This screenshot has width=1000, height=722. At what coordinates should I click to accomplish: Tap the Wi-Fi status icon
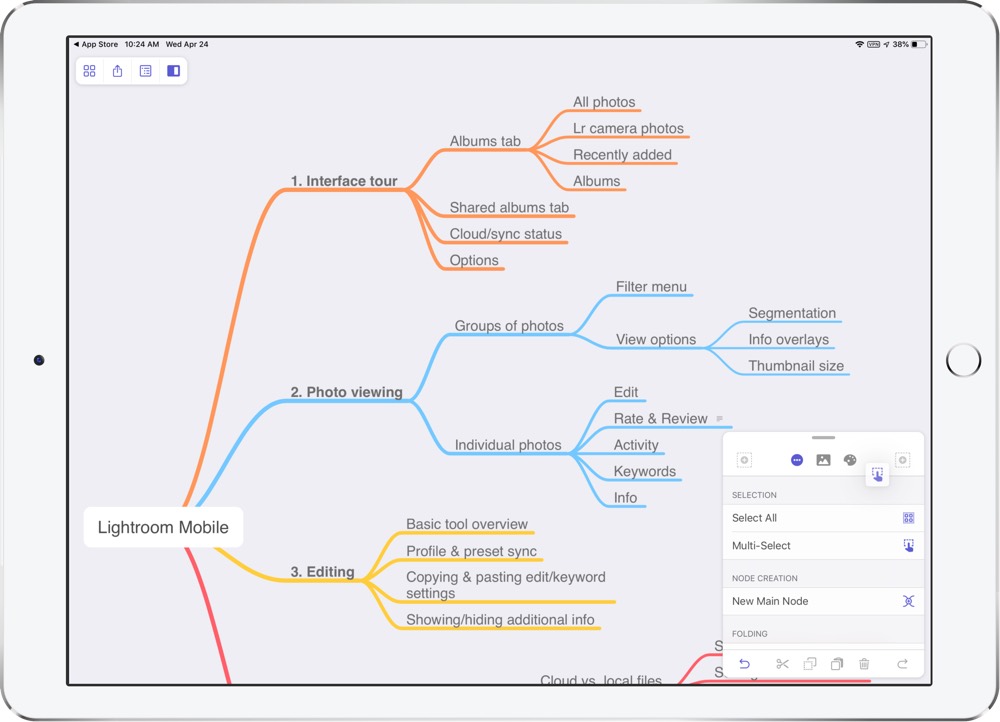click(x=860, y=44)
